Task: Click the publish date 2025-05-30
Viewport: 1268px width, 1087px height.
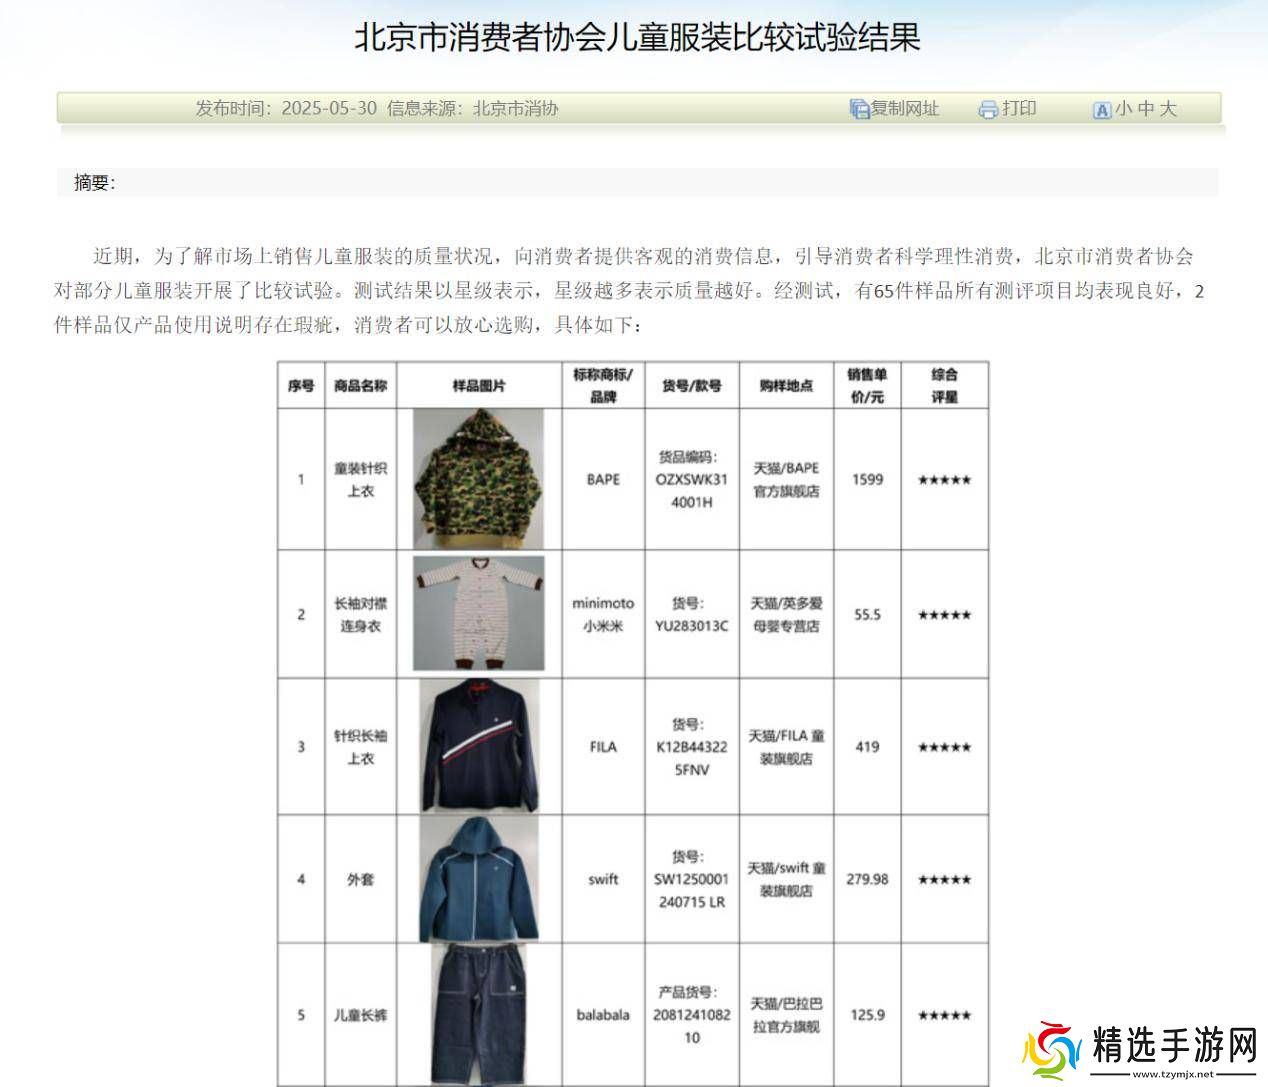Action: 329,109
